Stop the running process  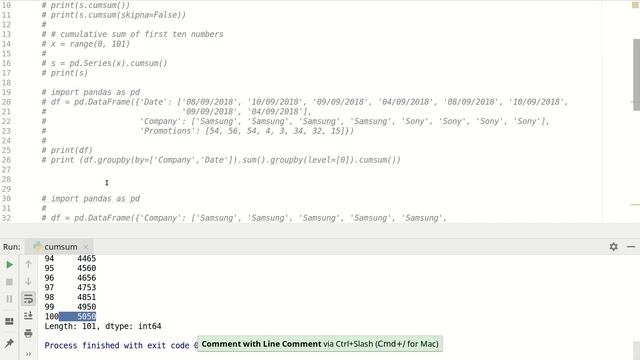click(x=9, y=282)
